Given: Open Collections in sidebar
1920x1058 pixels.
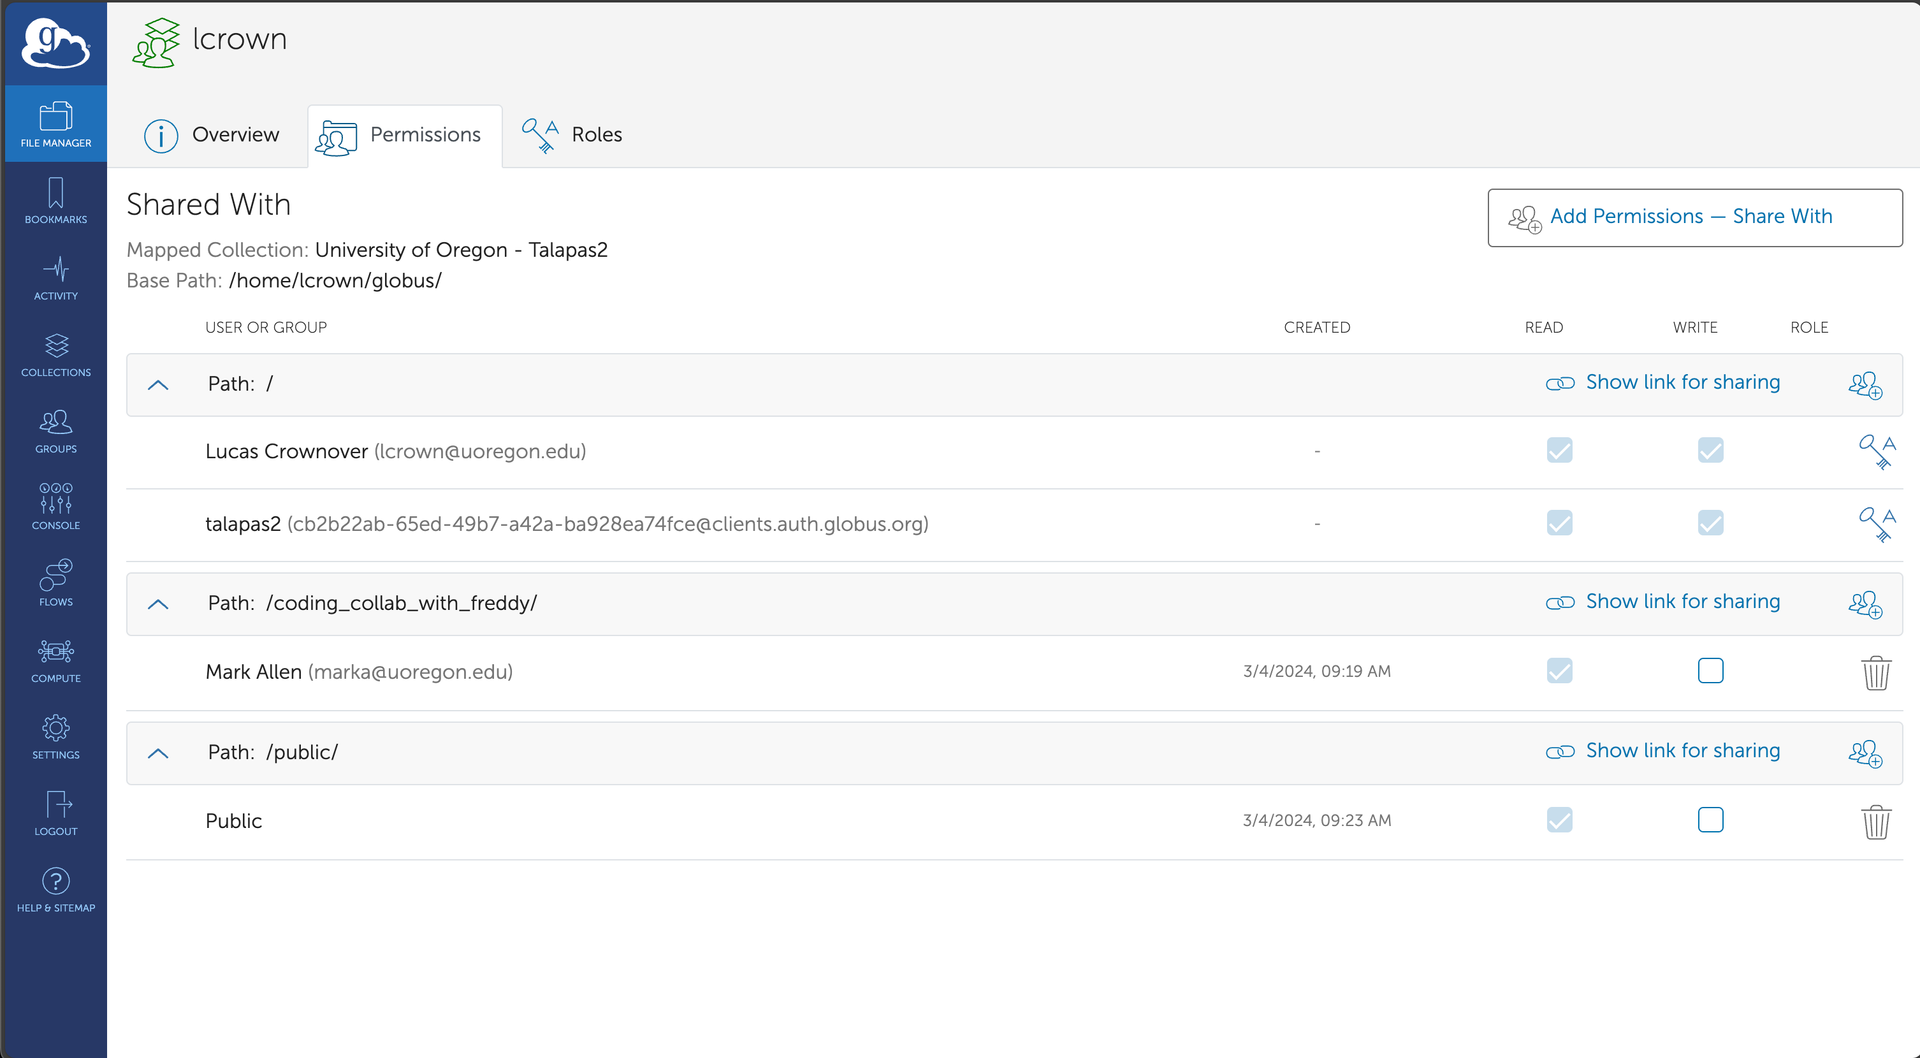Looking at the screenshot, I should click(56, 354).
